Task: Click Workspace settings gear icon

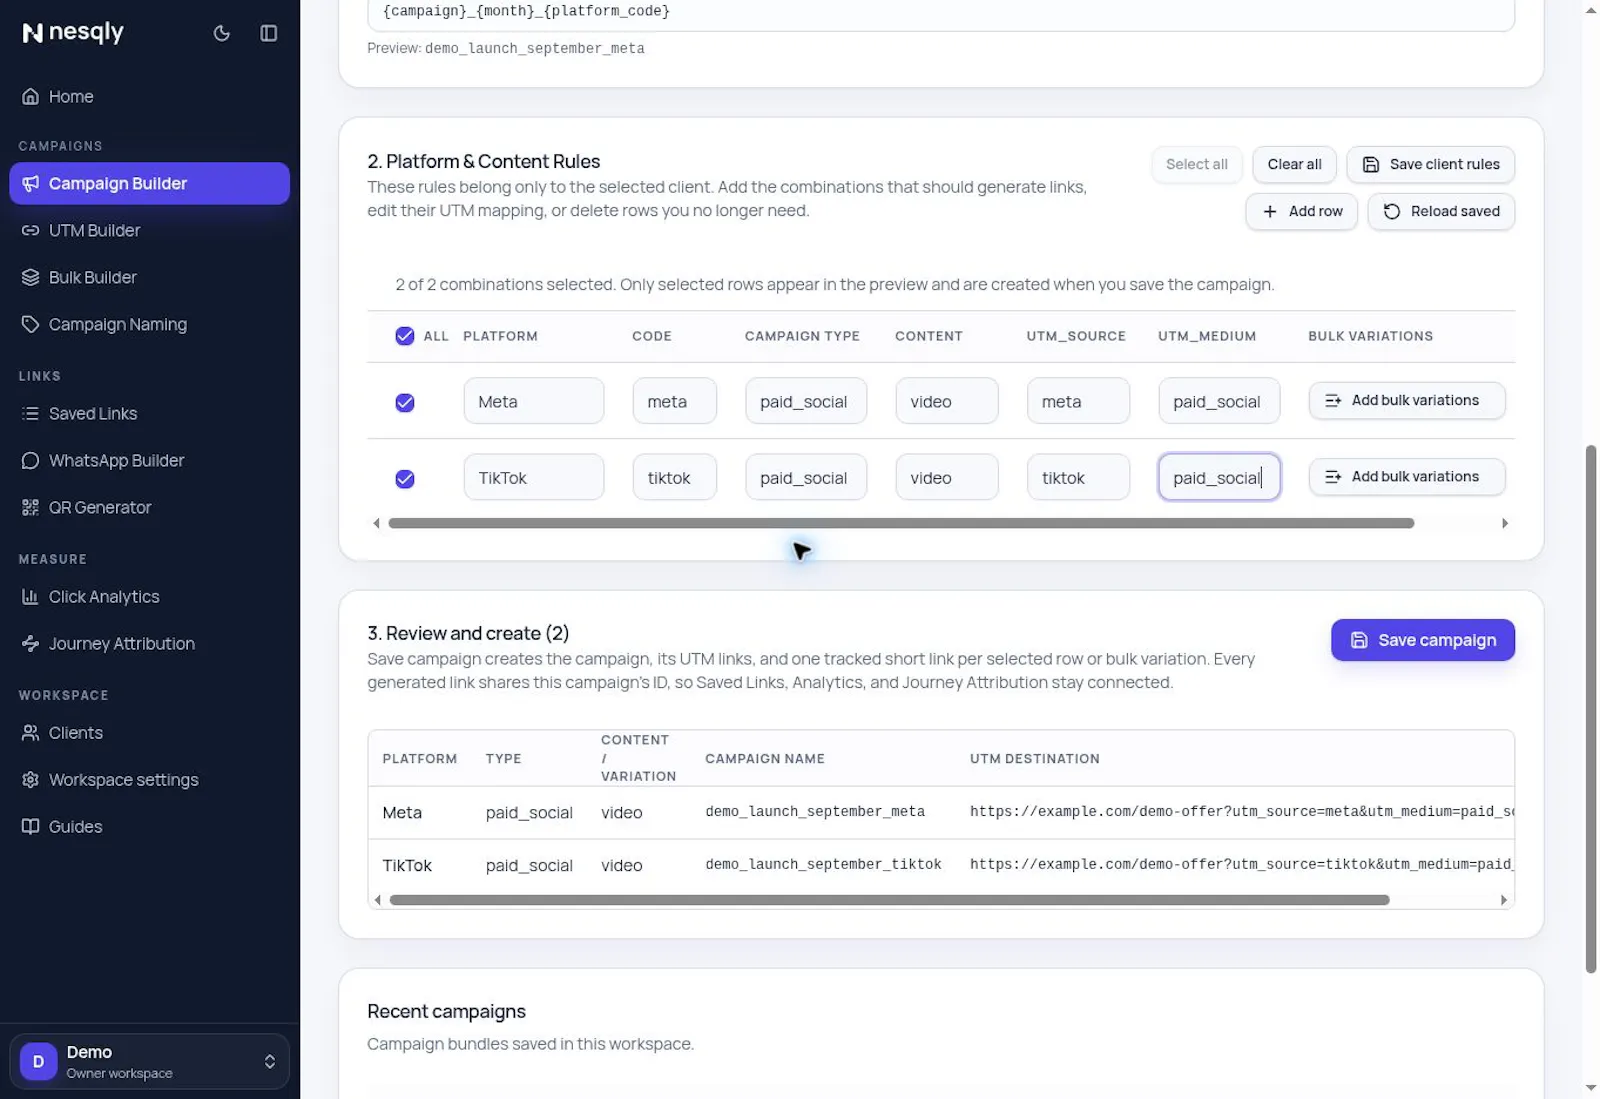Action: [x=31, y=779]
